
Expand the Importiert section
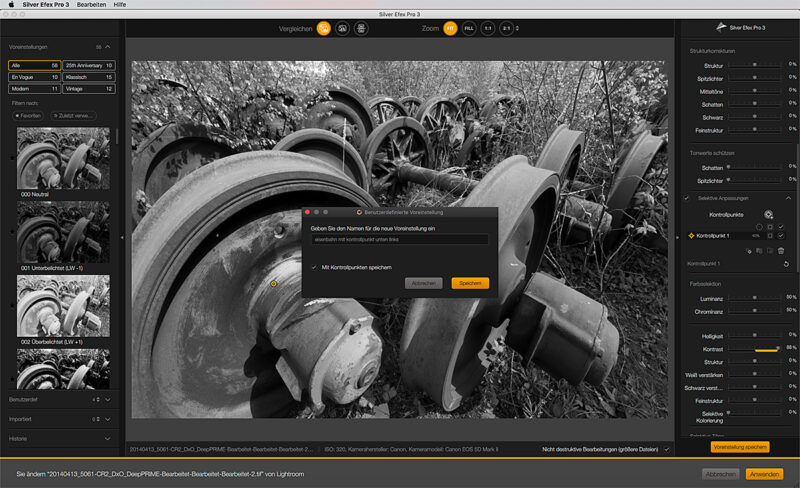(108, 419)
